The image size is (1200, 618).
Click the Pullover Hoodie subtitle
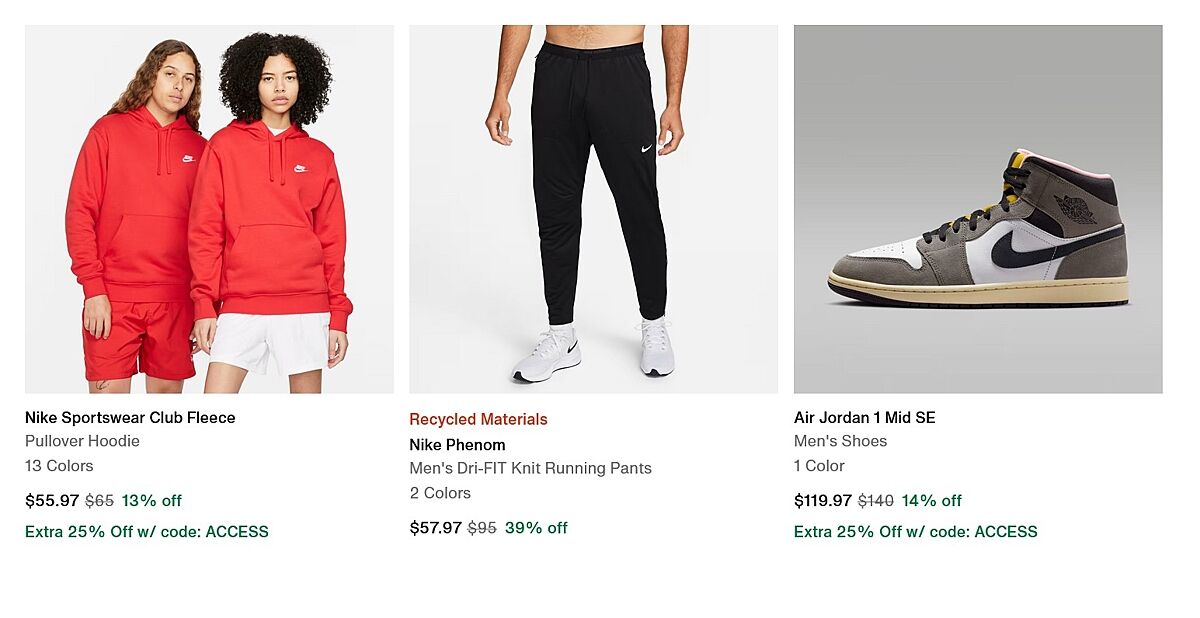pos(82,441)
